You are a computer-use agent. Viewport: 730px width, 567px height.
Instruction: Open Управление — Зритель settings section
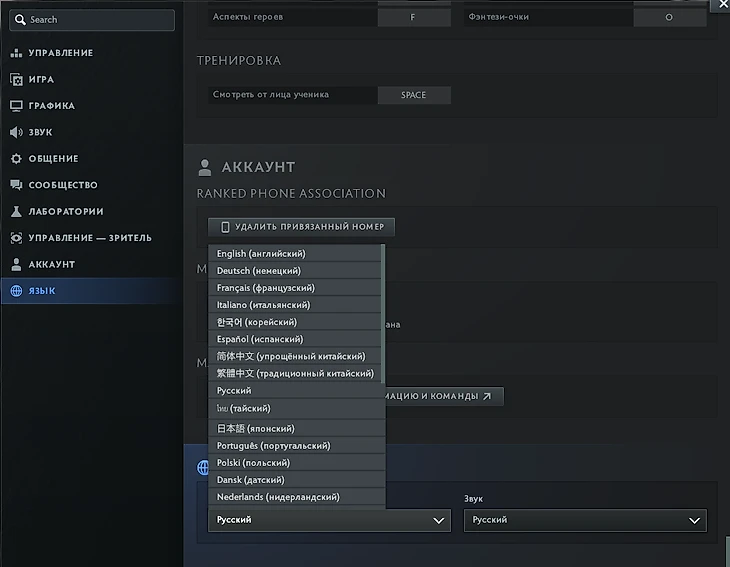(x=89, y=238)
